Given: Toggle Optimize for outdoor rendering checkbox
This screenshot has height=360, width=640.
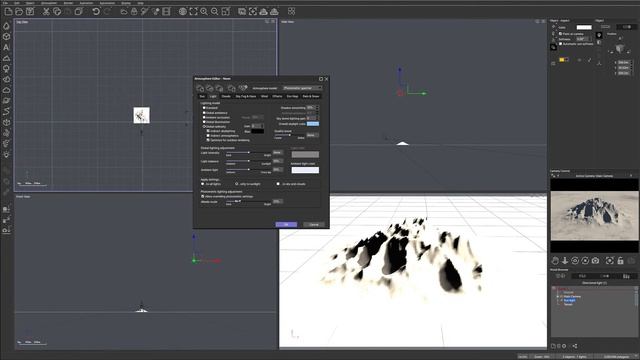Looking at the screenshot, I should [208, 140].
